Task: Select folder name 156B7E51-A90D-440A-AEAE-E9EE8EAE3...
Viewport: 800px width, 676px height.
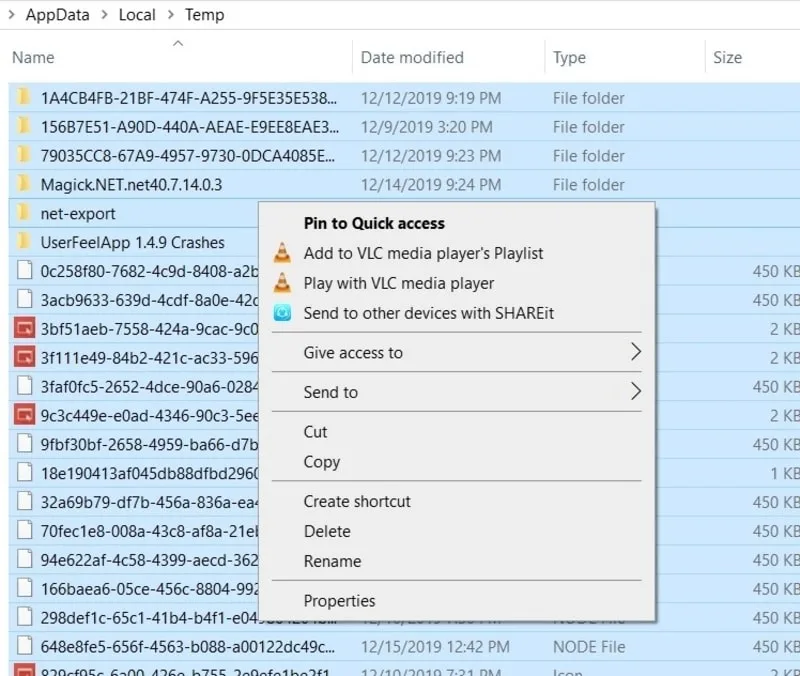Action: click(x=190, y=127)
